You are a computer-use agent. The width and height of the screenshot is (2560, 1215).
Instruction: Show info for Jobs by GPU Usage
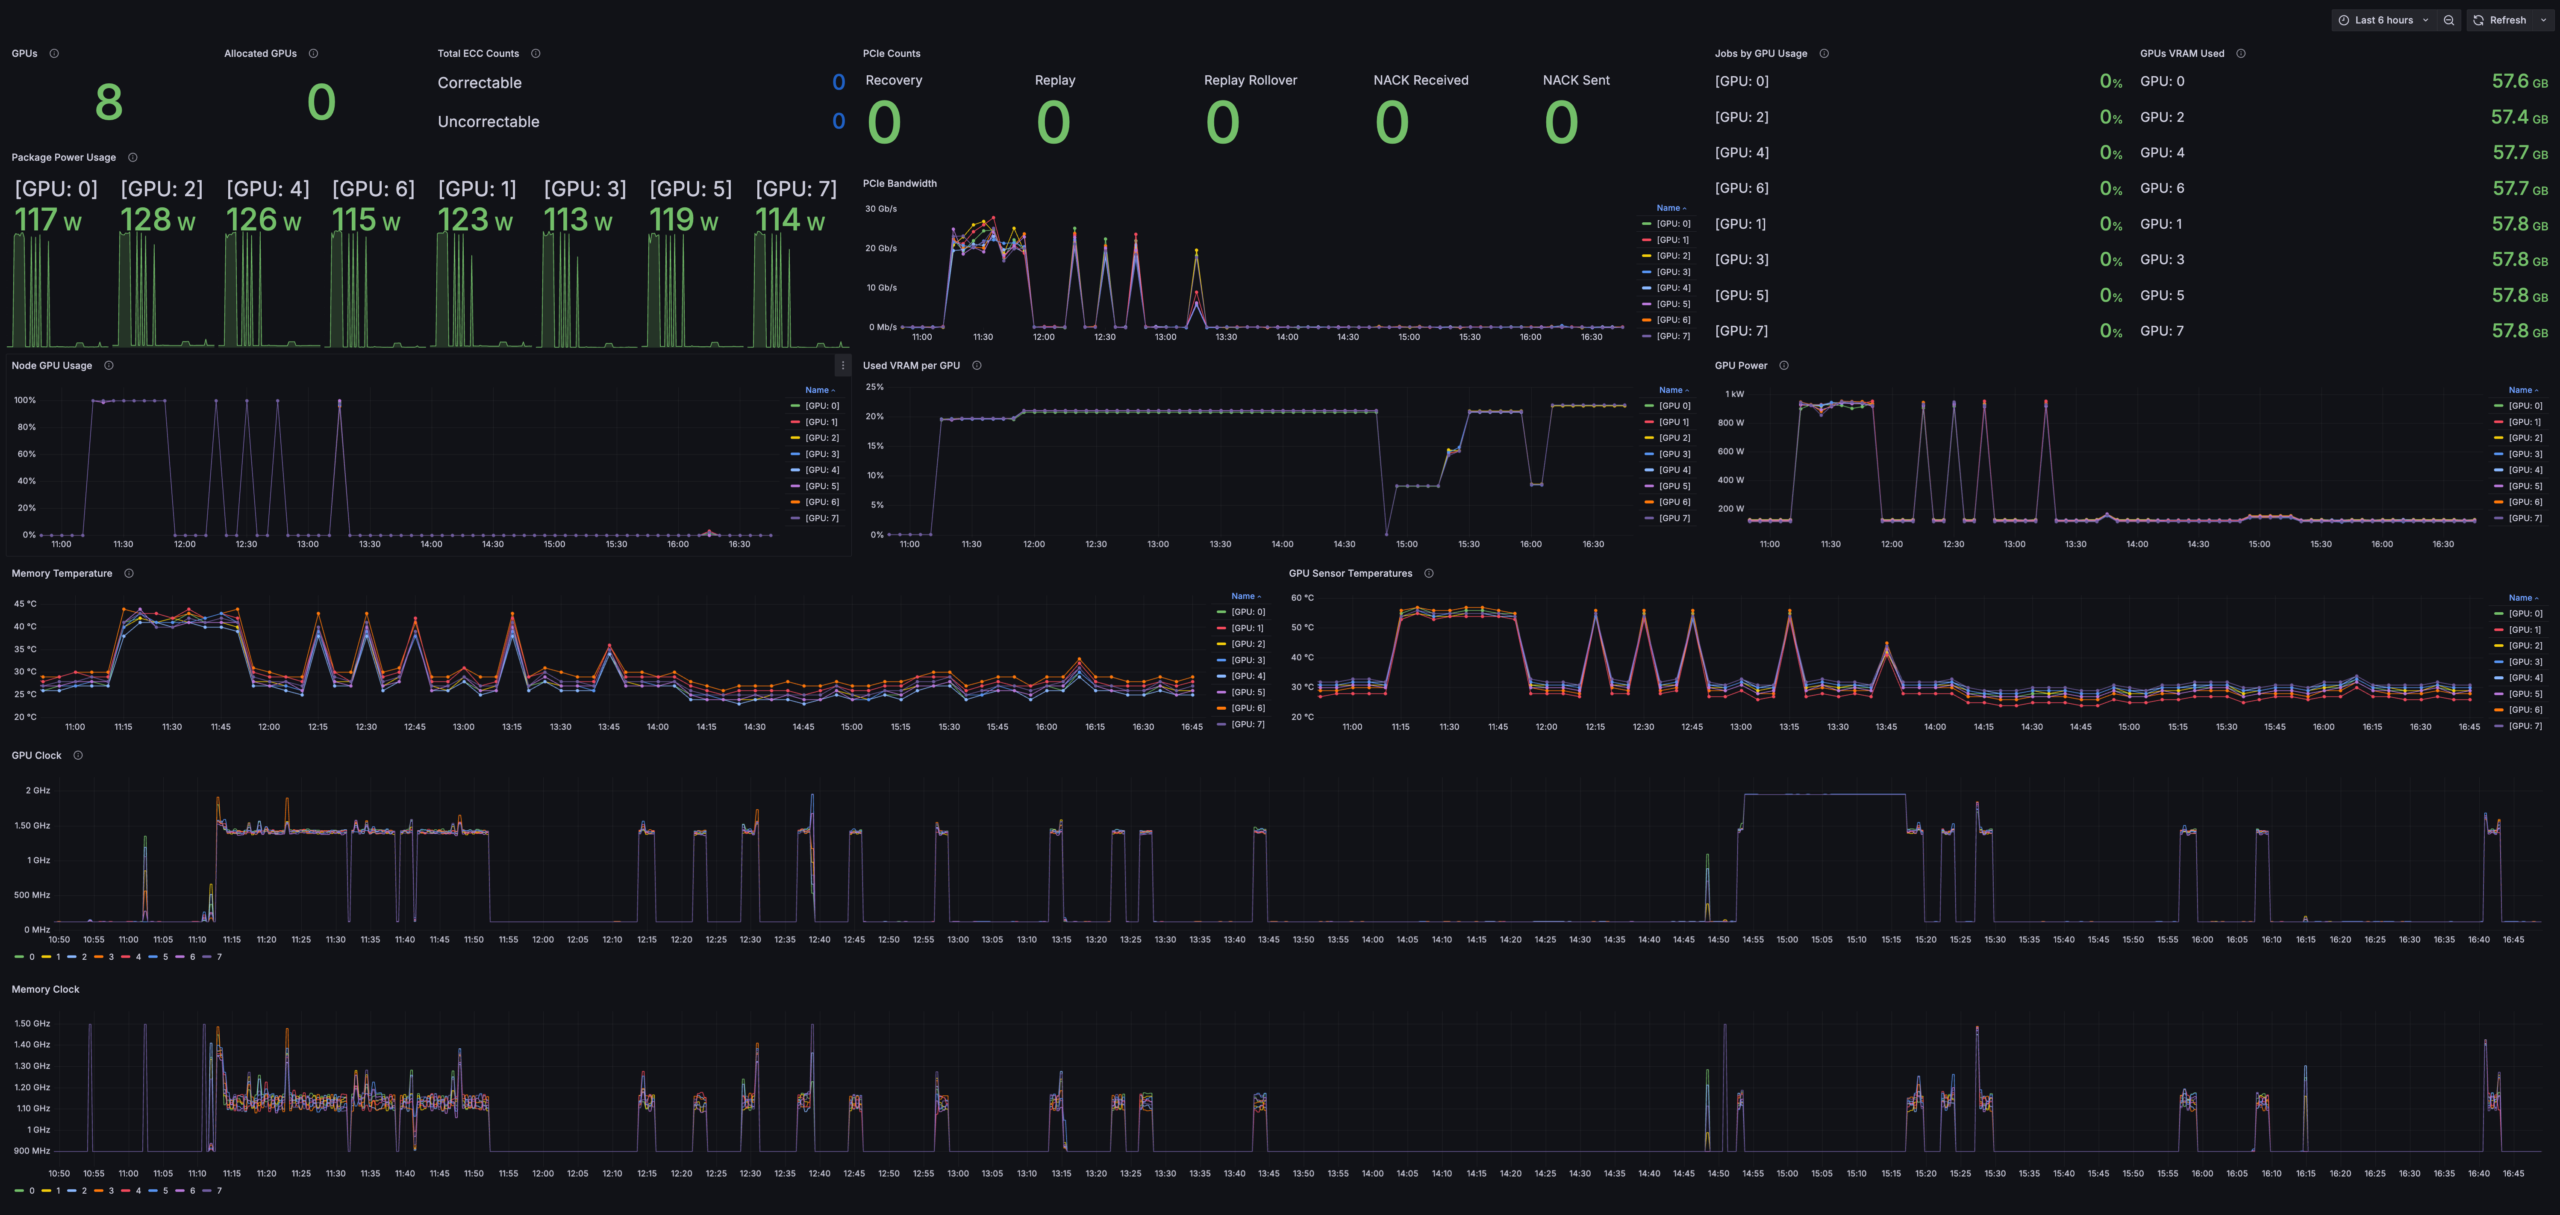[1823, 54]
